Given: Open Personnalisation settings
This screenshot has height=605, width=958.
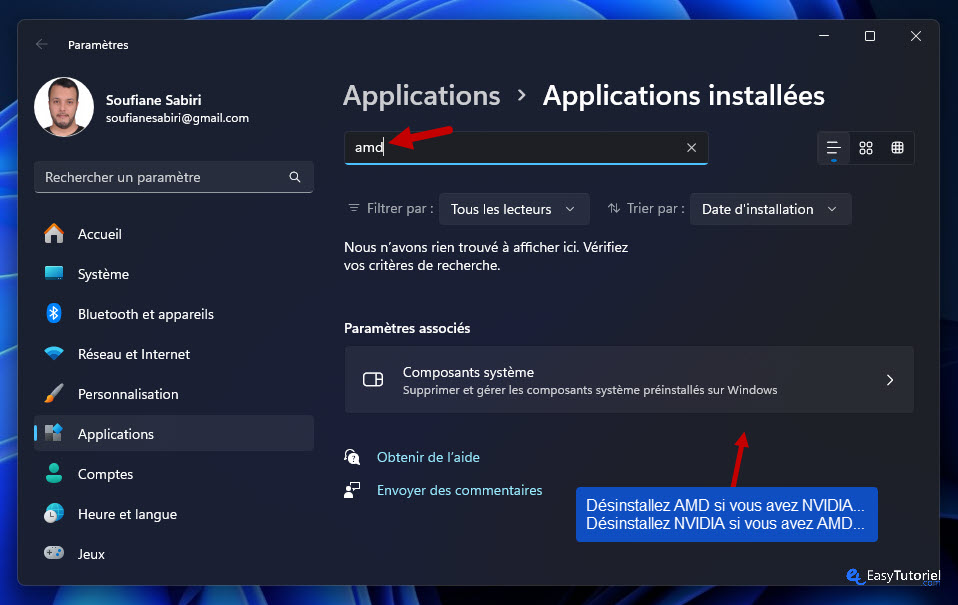Looking at the screenshot, I should coord(174,394).
